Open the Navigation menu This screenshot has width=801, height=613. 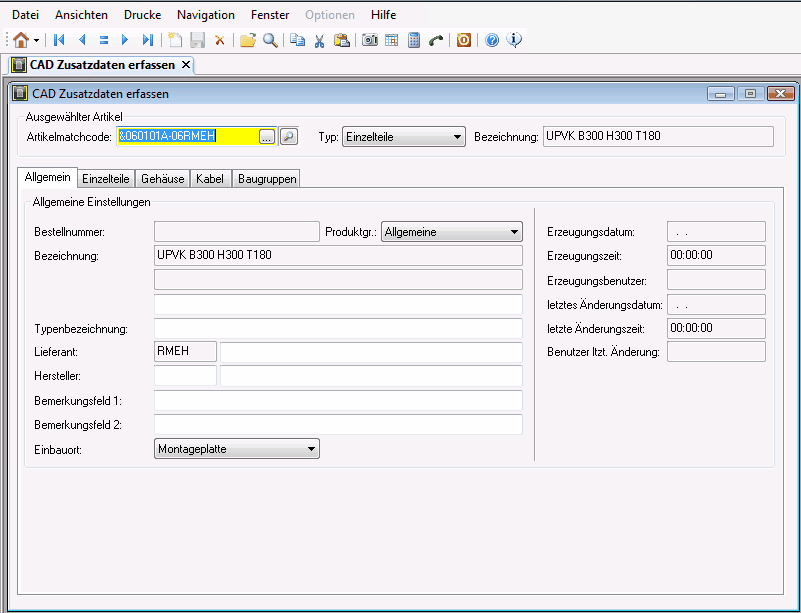pyautogui.click(x=206, y=15)
